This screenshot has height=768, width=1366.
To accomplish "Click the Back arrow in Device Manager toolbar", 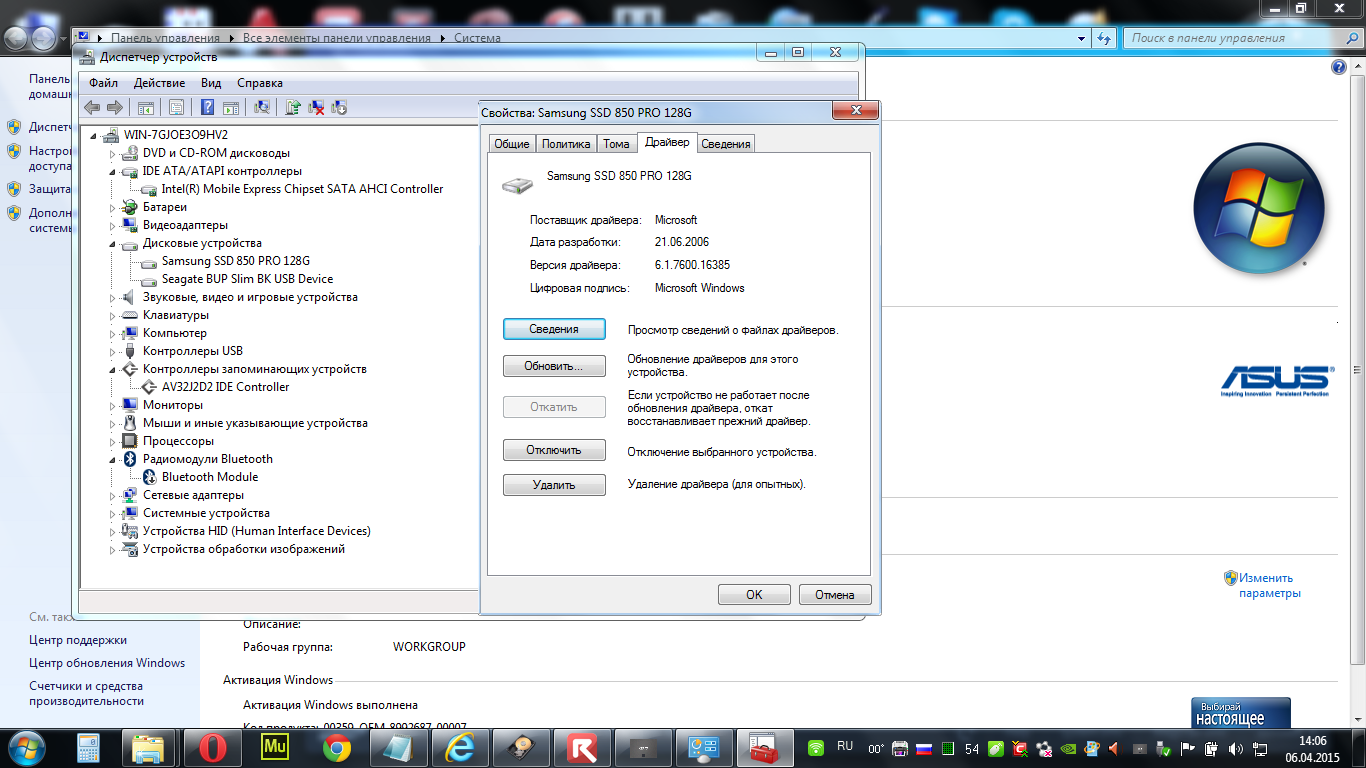I will [92, 107].
